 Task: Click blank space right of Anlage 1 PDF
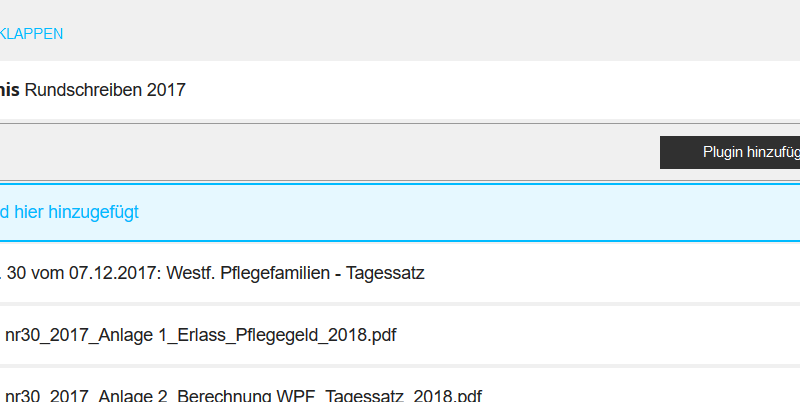(598, 335)
